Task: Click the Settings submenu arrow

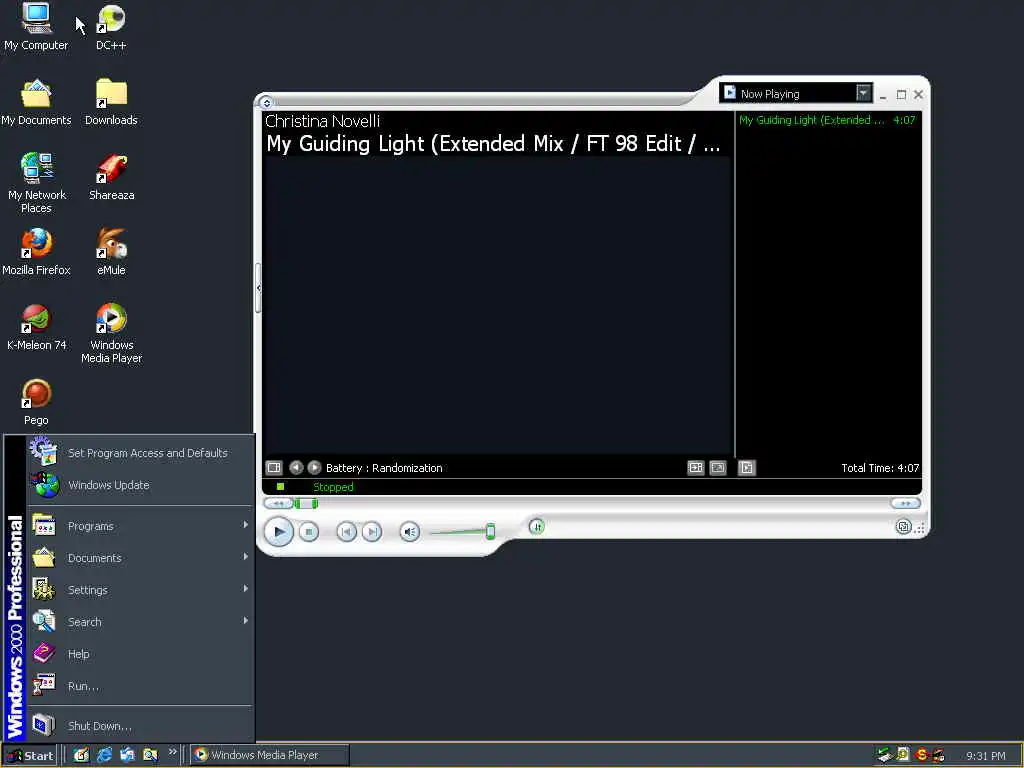Action: [x=246, y=588]
